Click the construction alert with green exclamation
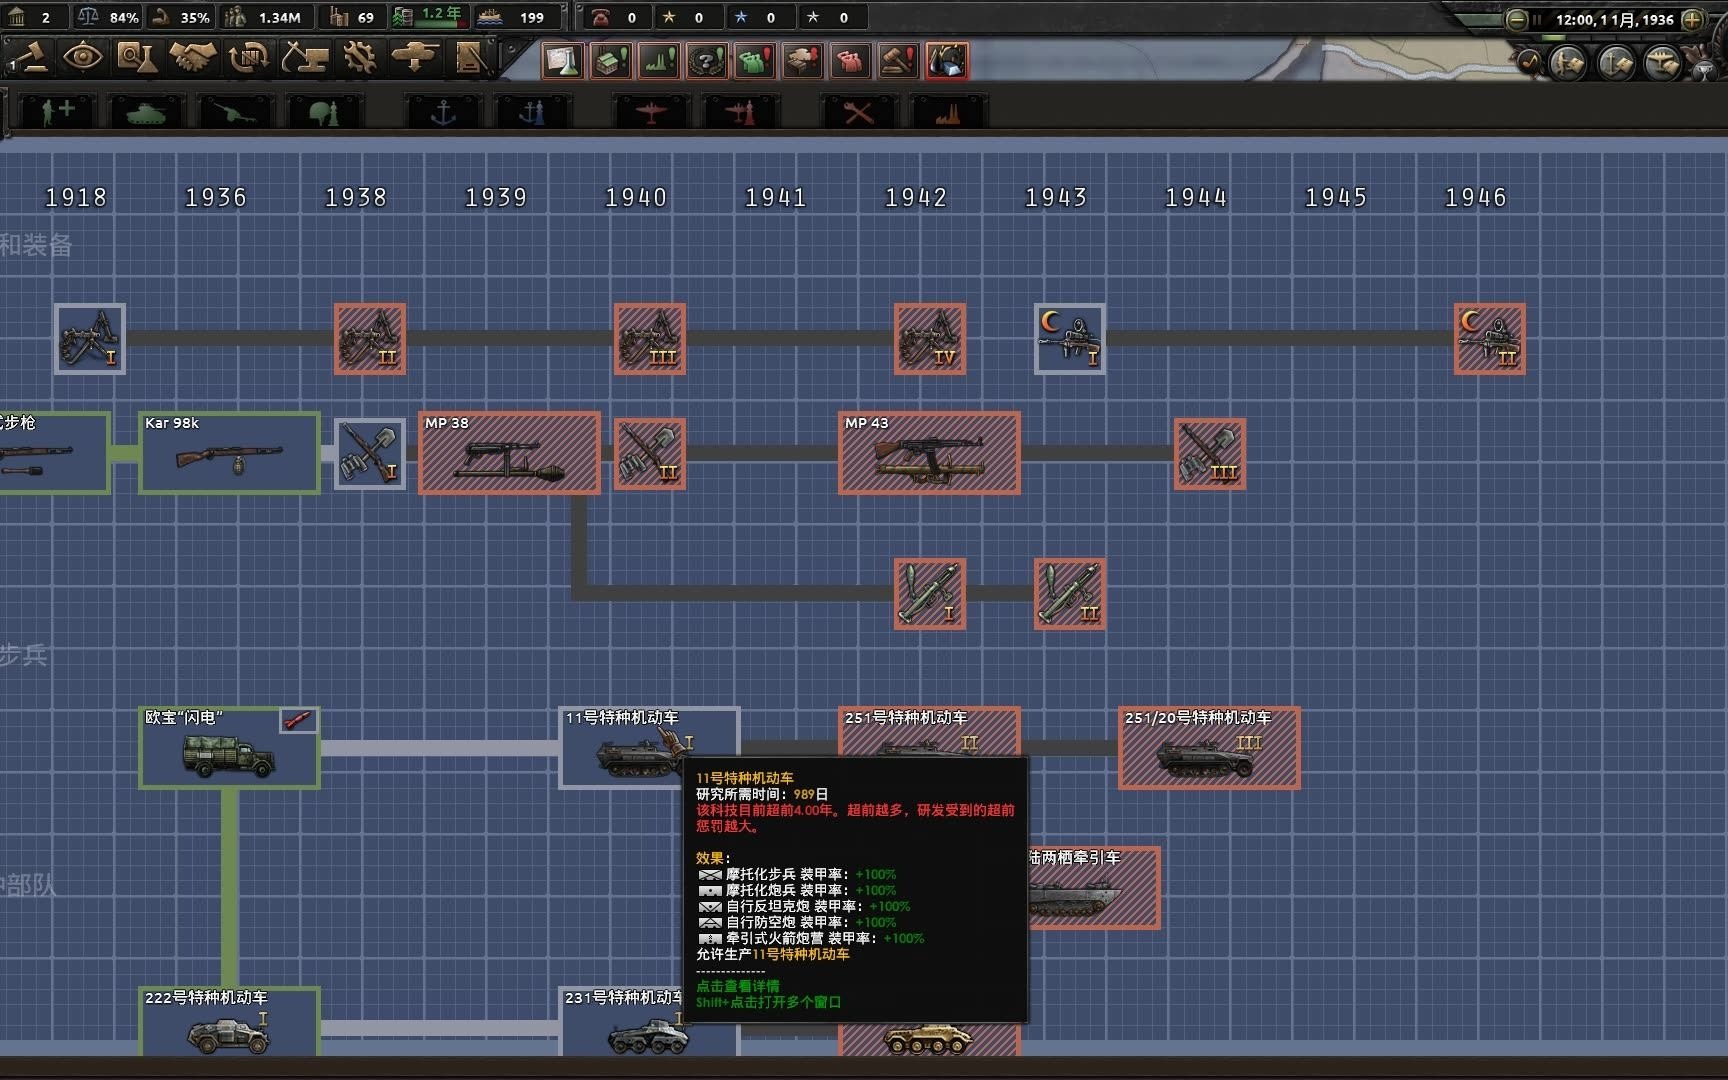The height and width of the screenshot is (1080, 1728). [611, 61]
